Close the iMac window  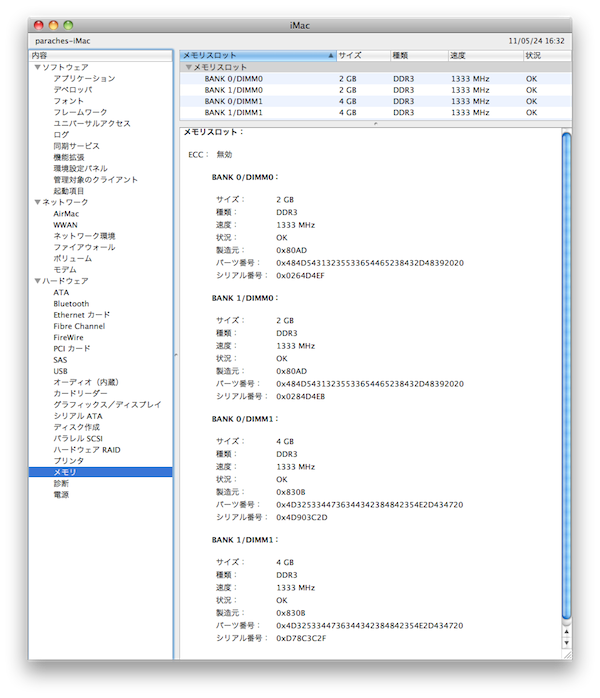tap(39, 25)
